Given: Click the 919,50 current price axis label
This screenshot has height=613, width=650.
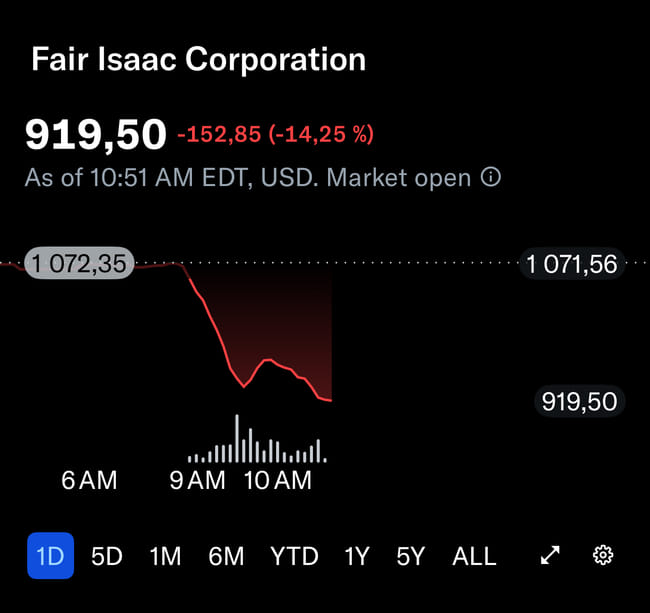Looking at the screenshot, I should tap(579, 402).
